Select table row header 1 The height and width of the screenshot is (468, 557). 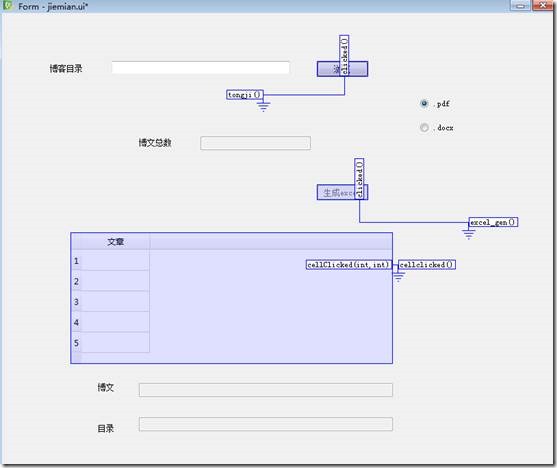pos(76,261)
